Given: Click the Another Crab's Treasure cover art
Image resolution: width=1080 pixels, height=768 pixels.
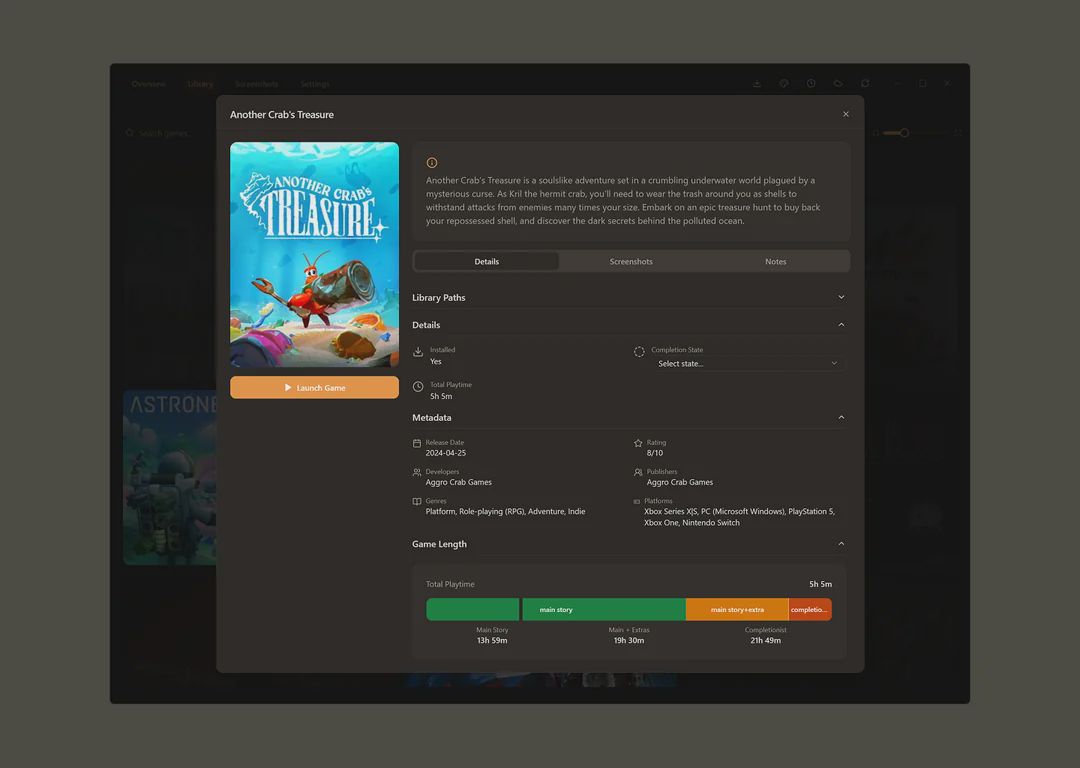Looking at the screenshot, I should pyautogui.click(x=314, y=254).
